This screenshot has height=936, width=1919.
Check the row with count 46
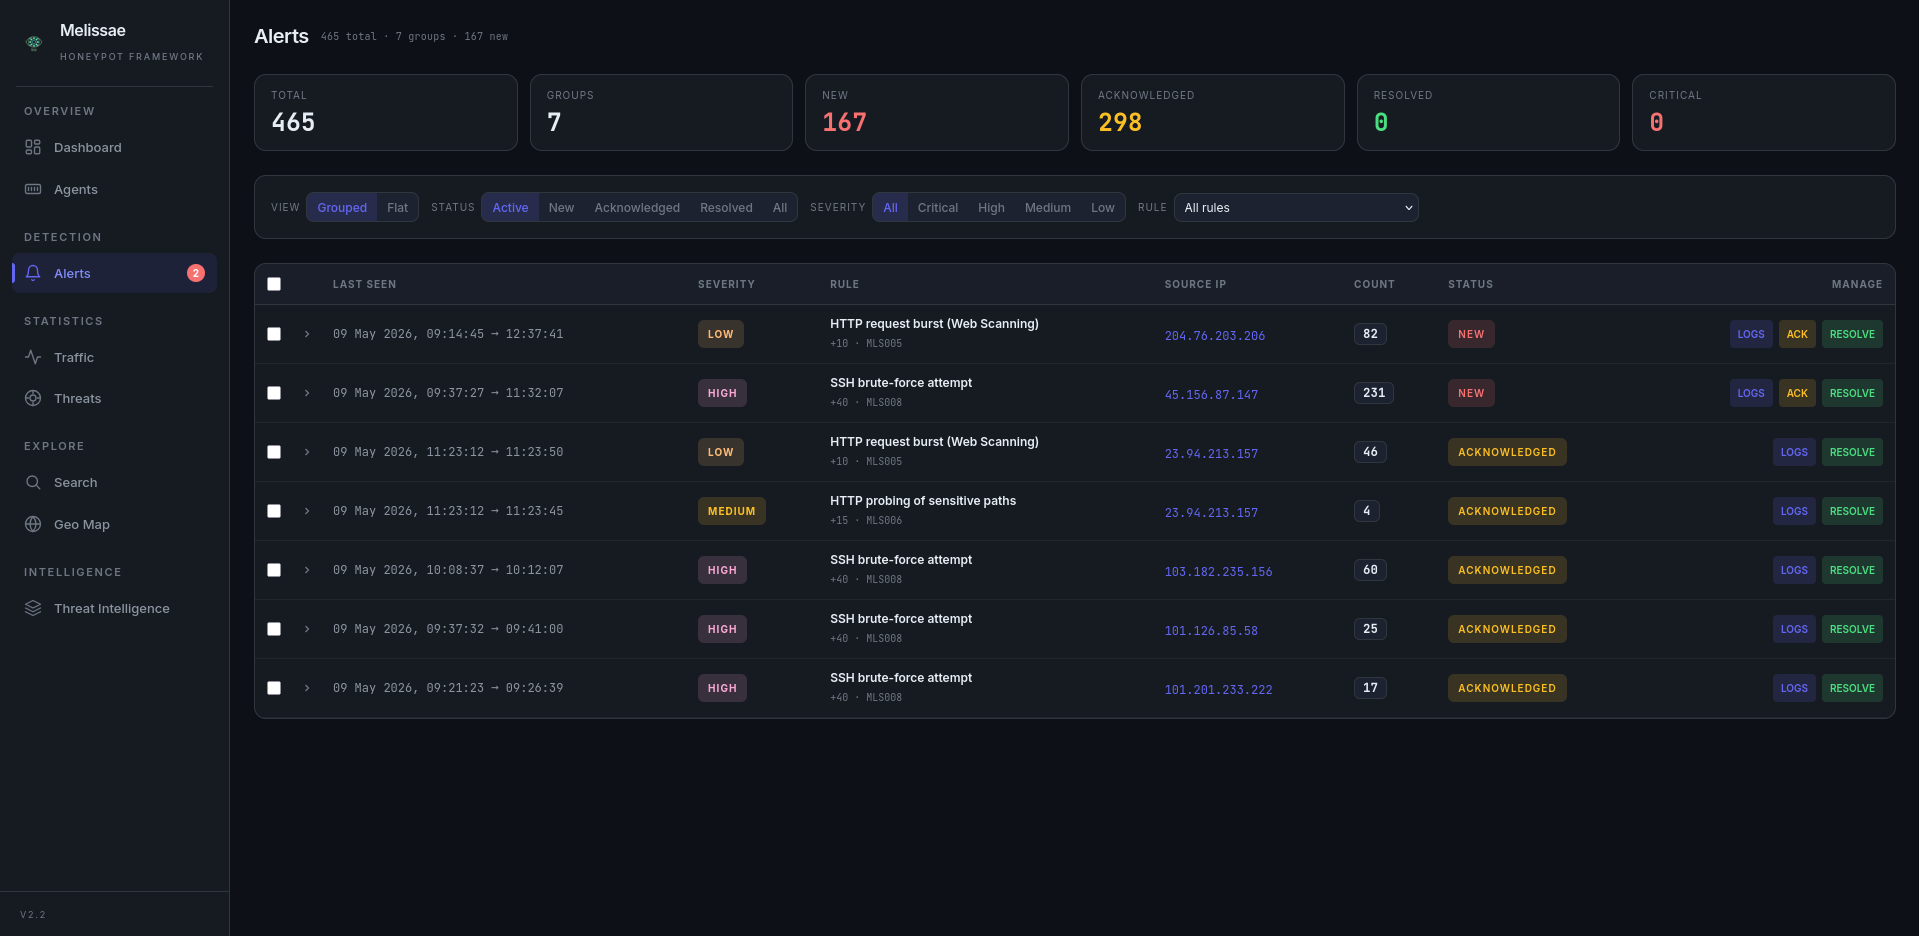(x=274, y=452)
